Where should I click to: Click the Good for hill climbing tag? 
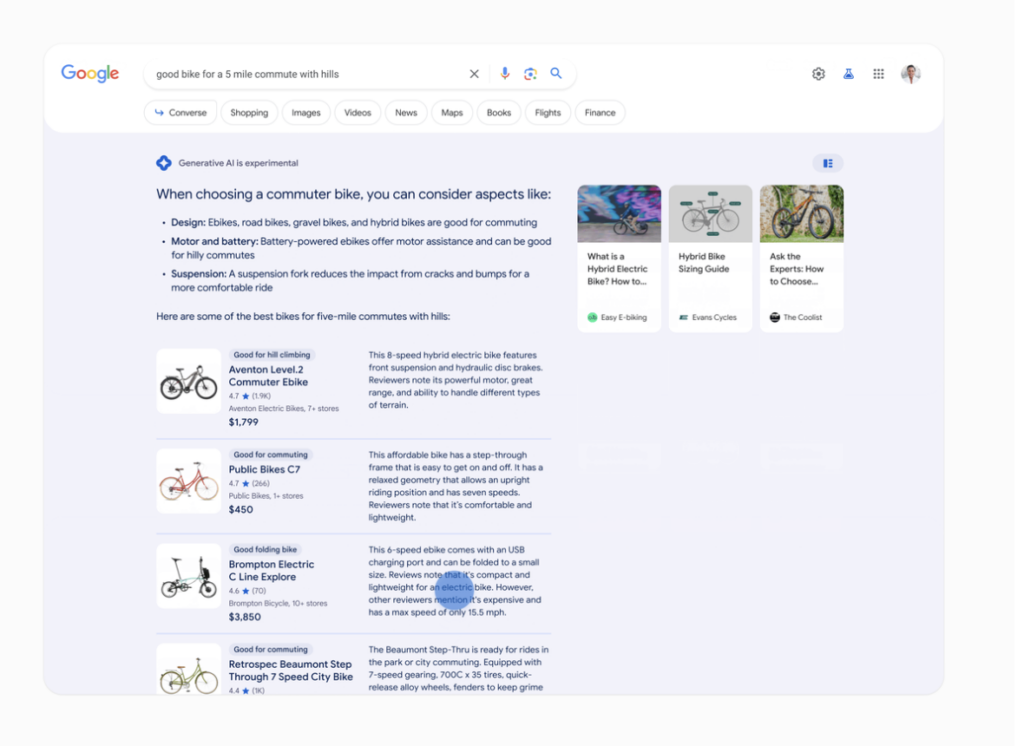point(272,355)
